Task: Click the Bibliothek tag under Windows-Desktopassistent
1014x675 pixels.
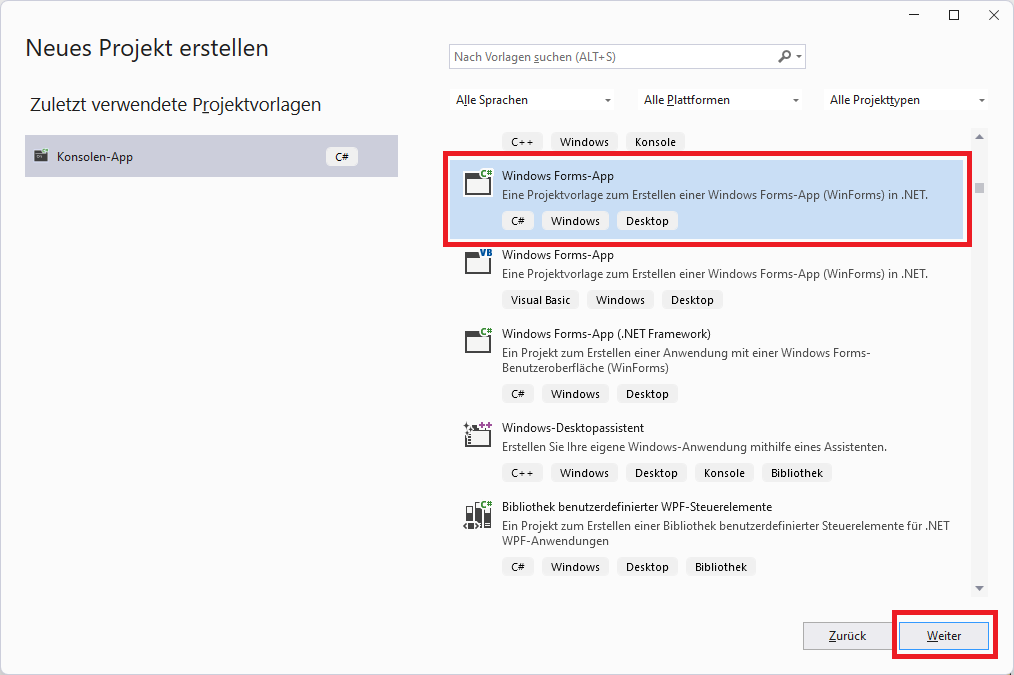Action: [796, 473]
